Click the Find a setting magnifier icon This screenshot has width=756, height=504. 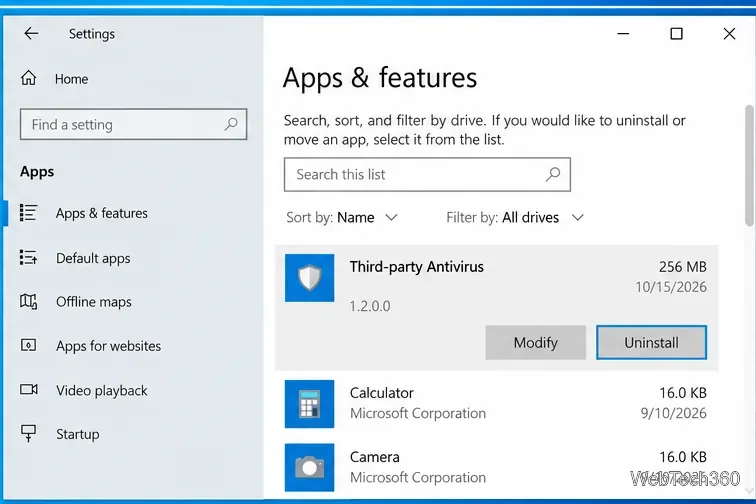point(231,124)
